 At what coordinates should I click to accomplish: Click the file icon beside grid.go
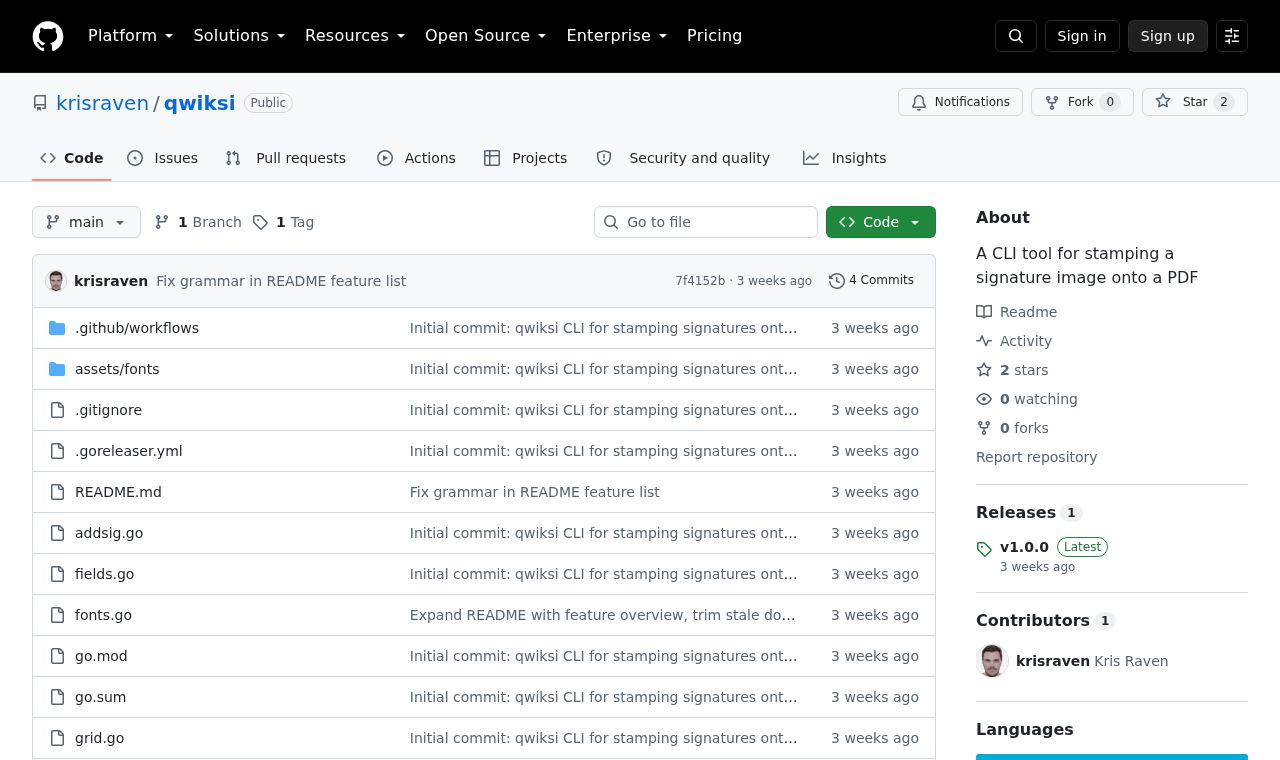pos(57,738)
